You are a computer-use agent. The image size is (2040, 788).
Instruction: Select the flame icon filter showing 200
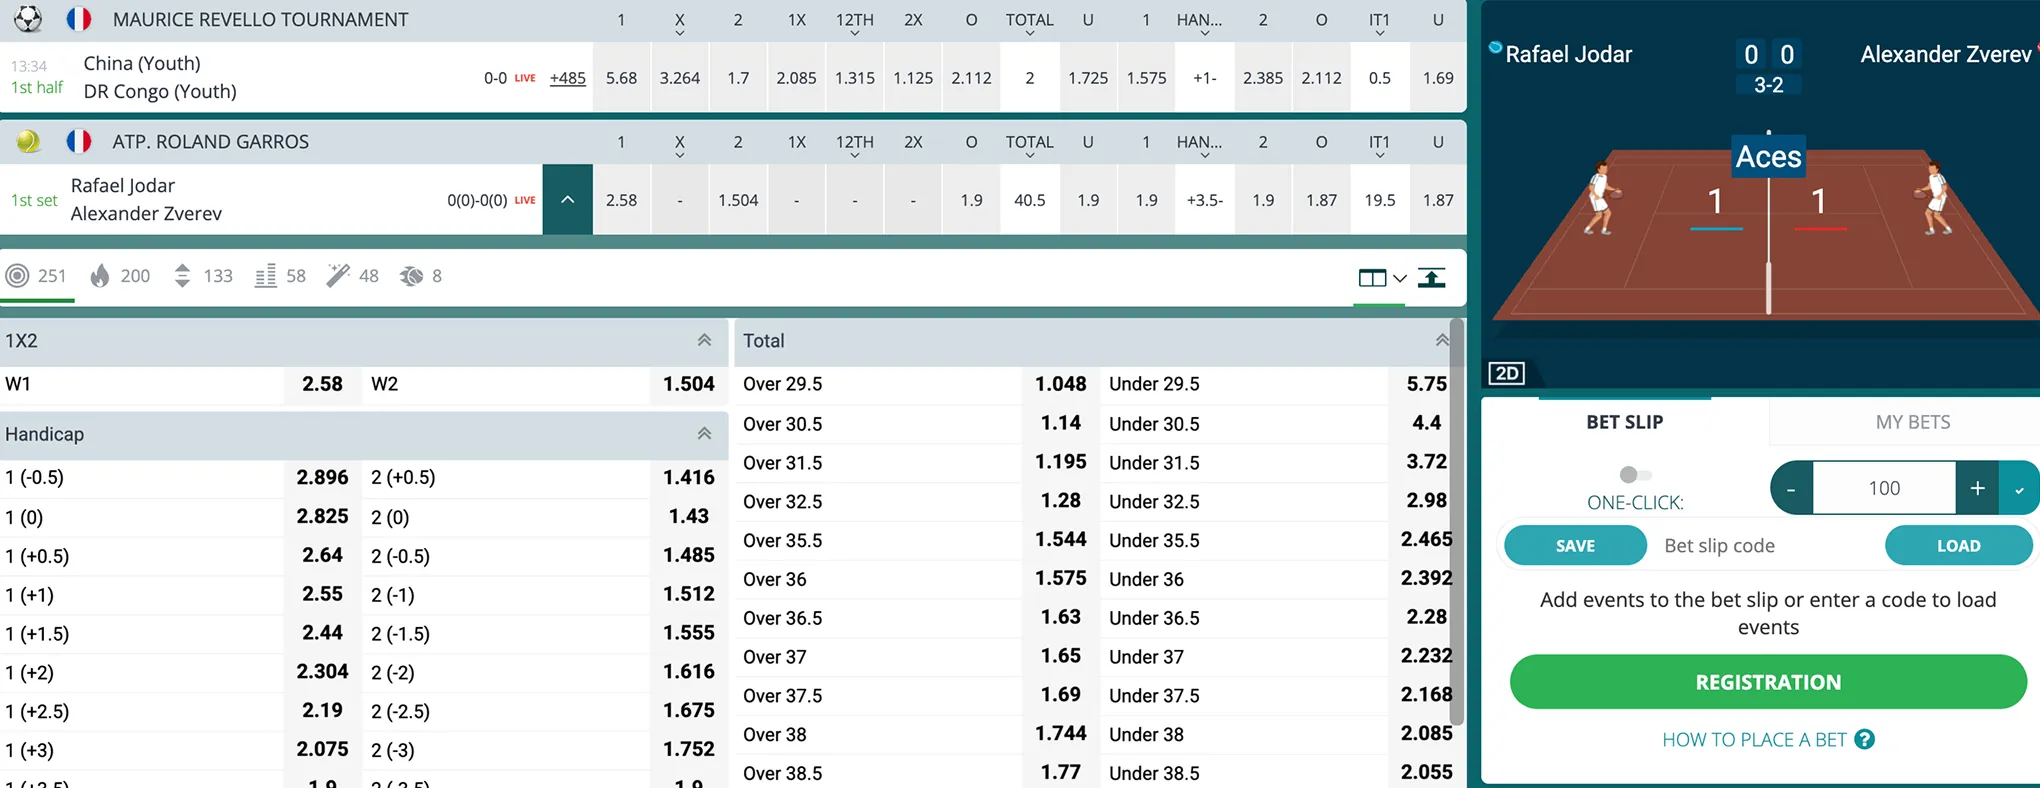[120, 276]
